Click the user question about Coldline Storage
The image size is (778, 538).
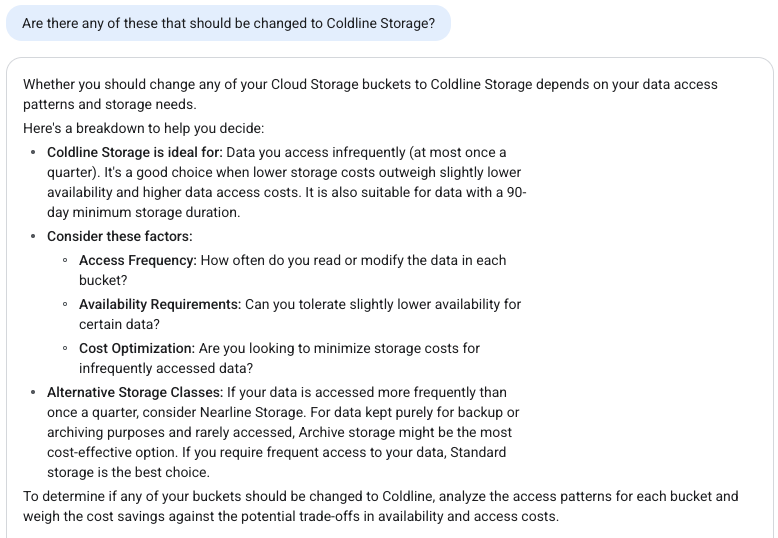(x=228, y=23)
